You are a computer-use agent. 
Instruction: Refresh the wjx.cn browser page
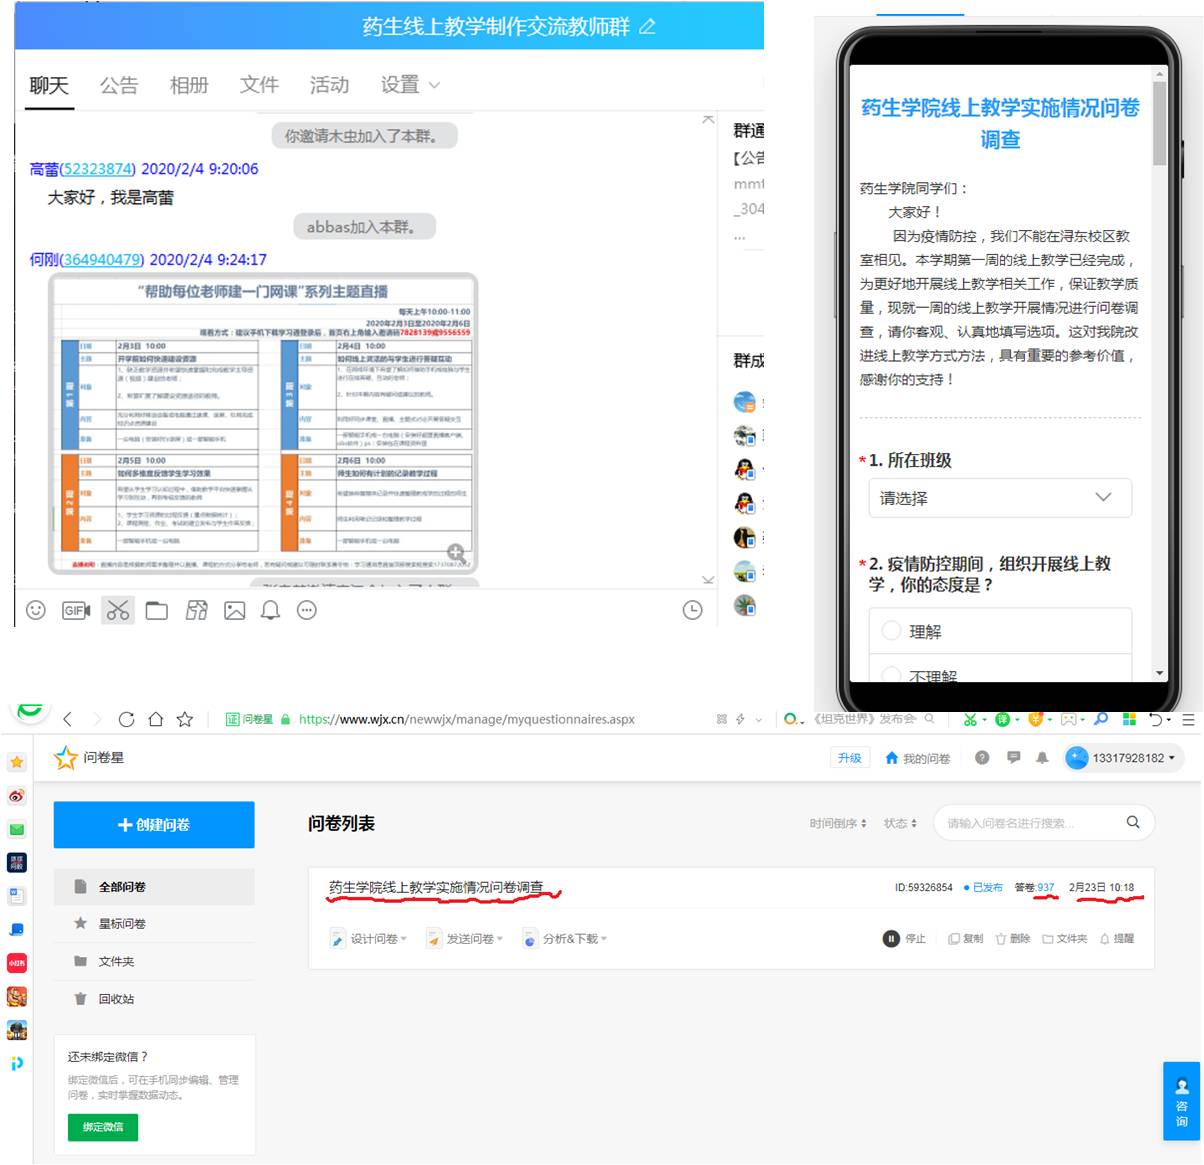pyautogui.click(x=126, y=719)
